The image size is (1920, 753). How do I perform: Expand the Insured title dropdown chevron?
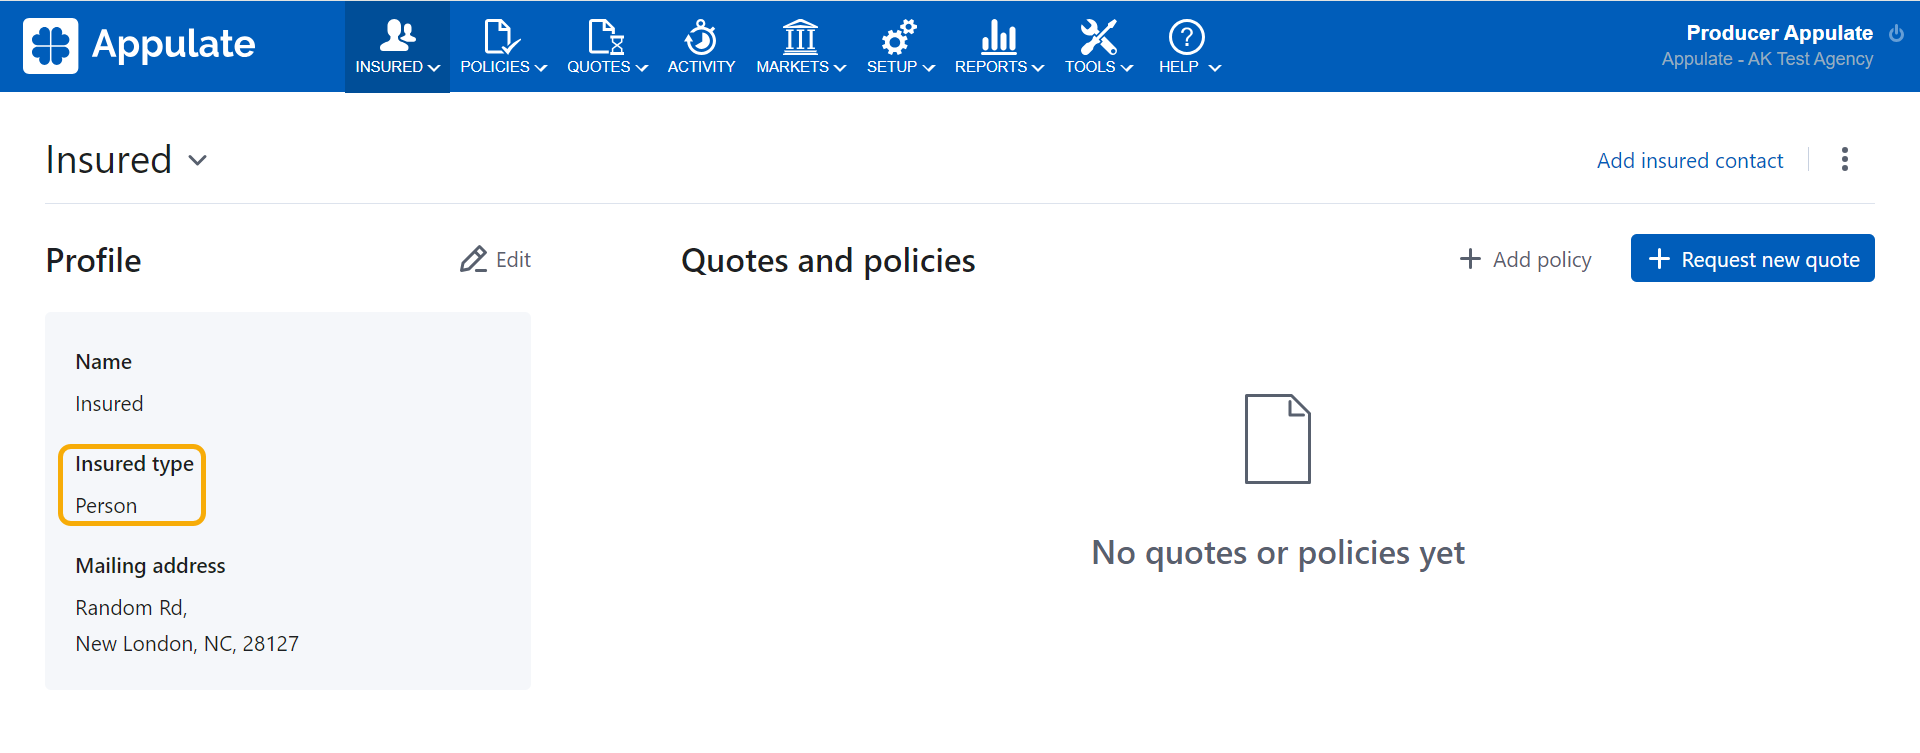tap(198, 160)
